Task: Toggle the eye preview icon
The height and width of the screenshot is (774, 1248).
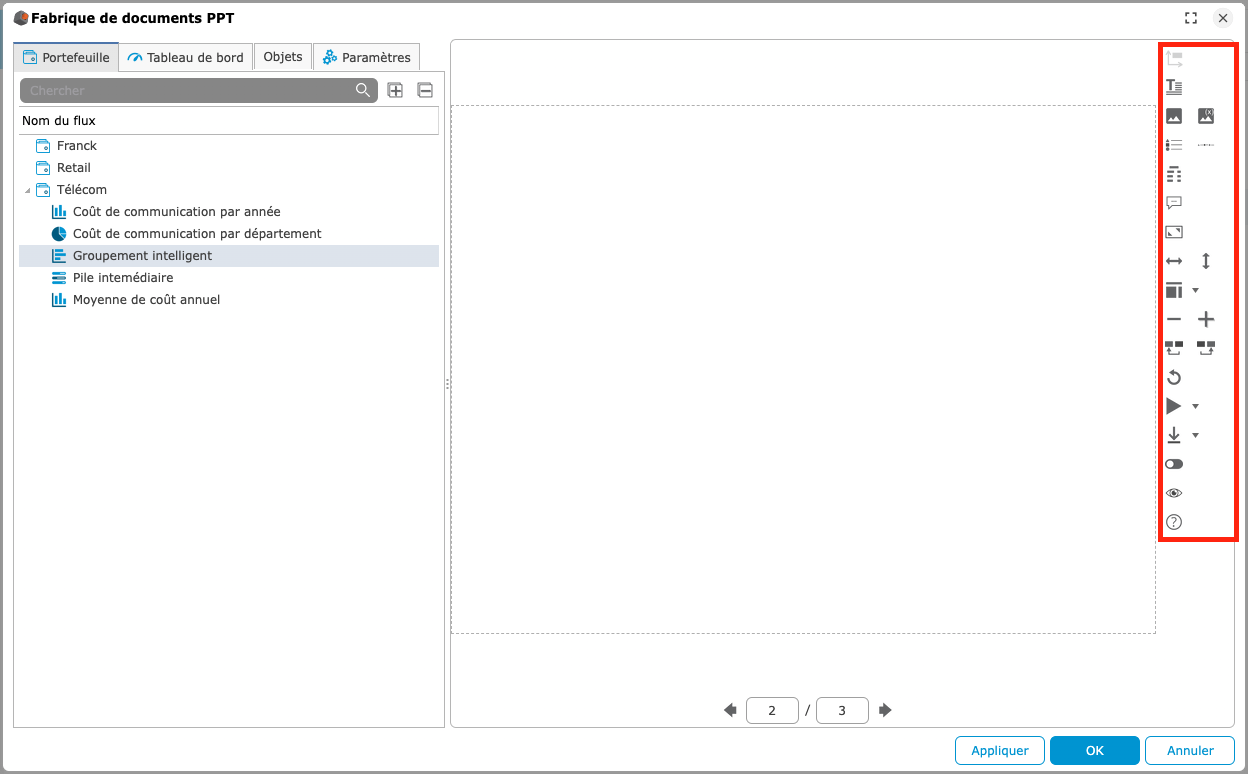Action: click(1174, 493)
